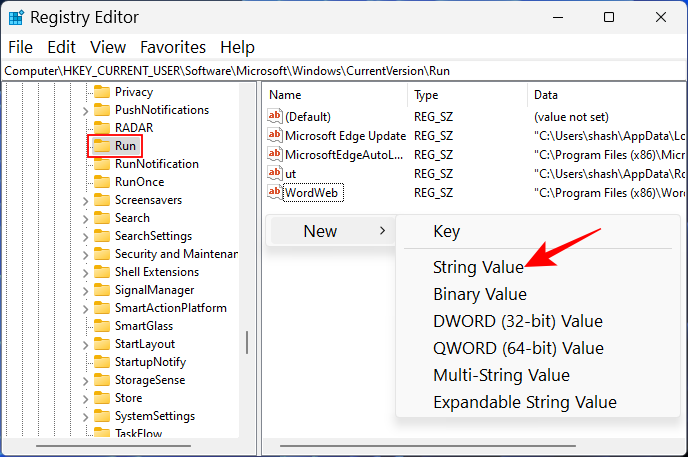Click the registry path address bar
The height and width of the screenshot is (457, 688).
[344, 71]
